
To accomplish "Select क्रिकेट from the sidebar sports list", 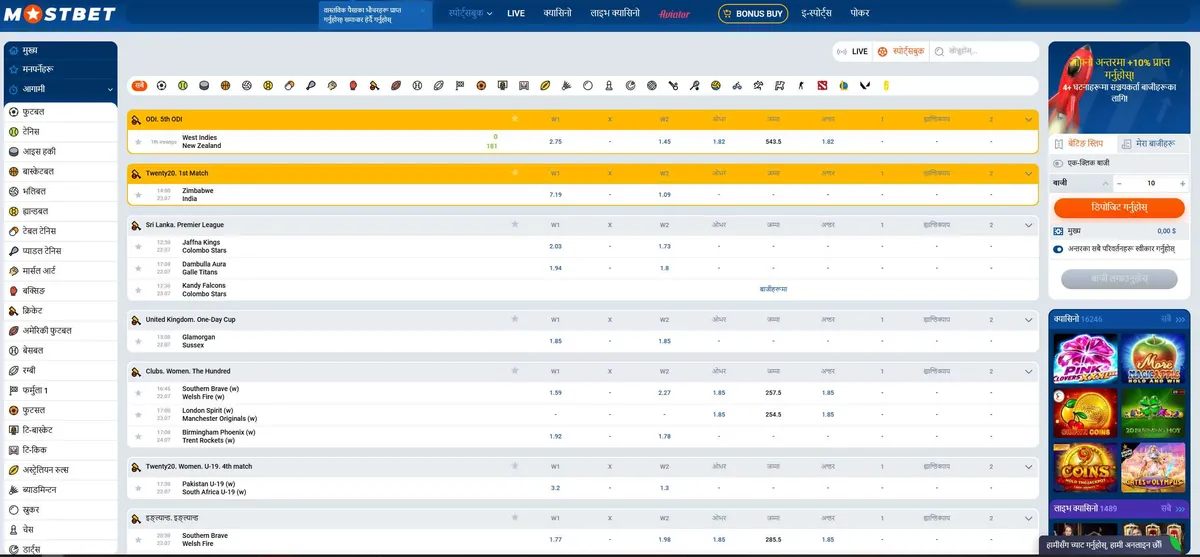I will 62,310.
